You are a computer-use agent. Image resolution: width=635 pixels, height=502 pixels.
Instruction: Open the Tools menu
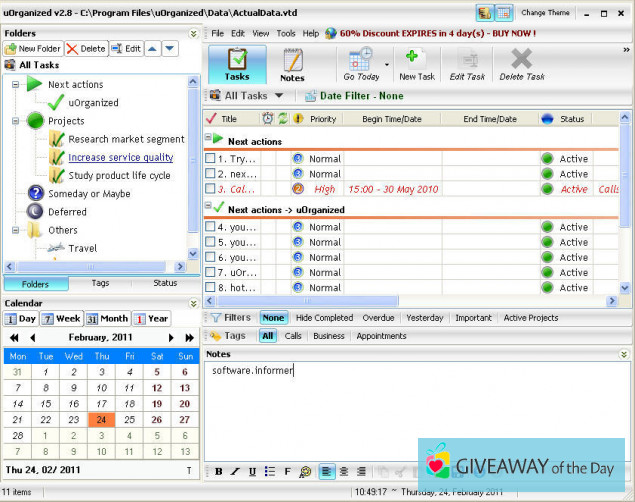point(286,33)
